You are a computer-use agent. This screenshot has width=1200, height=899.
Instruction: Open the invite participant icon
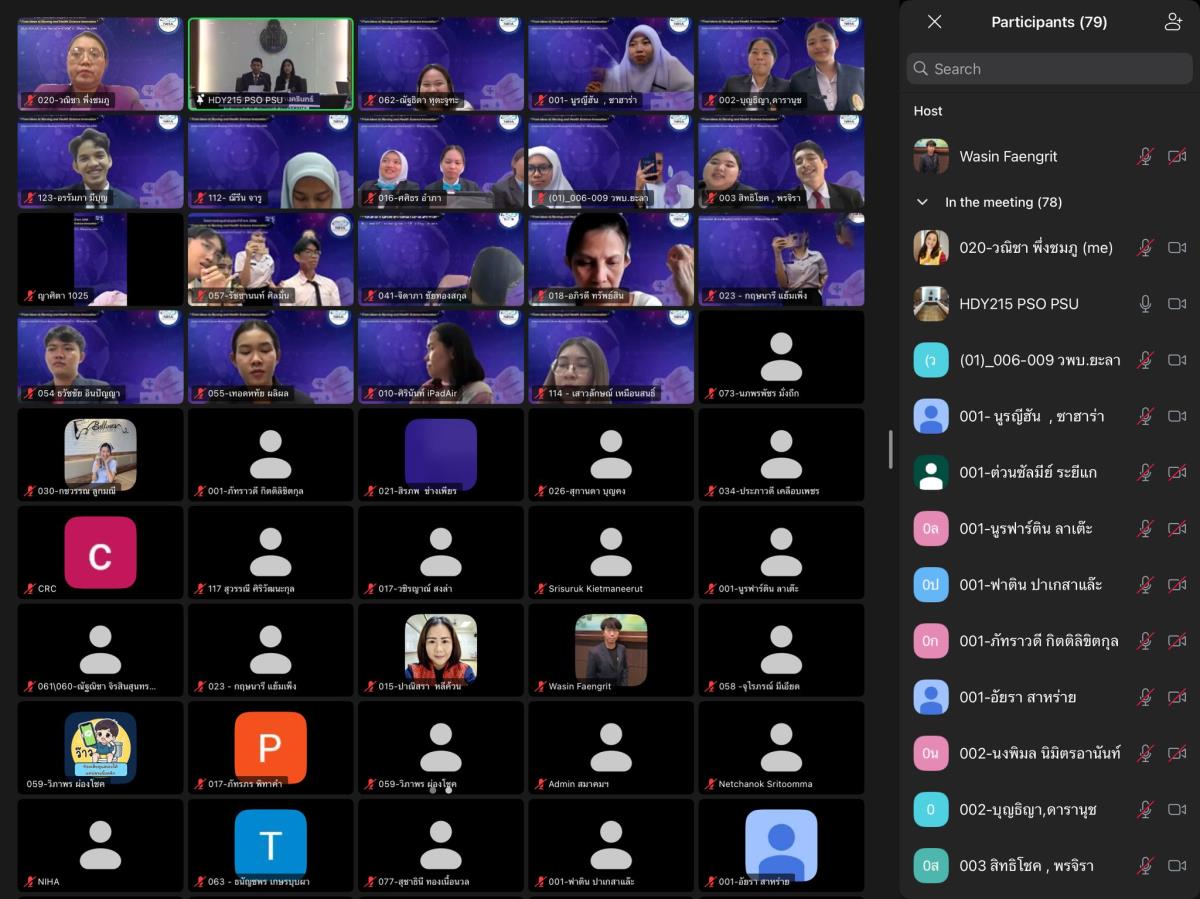(x=1173, y=22)
